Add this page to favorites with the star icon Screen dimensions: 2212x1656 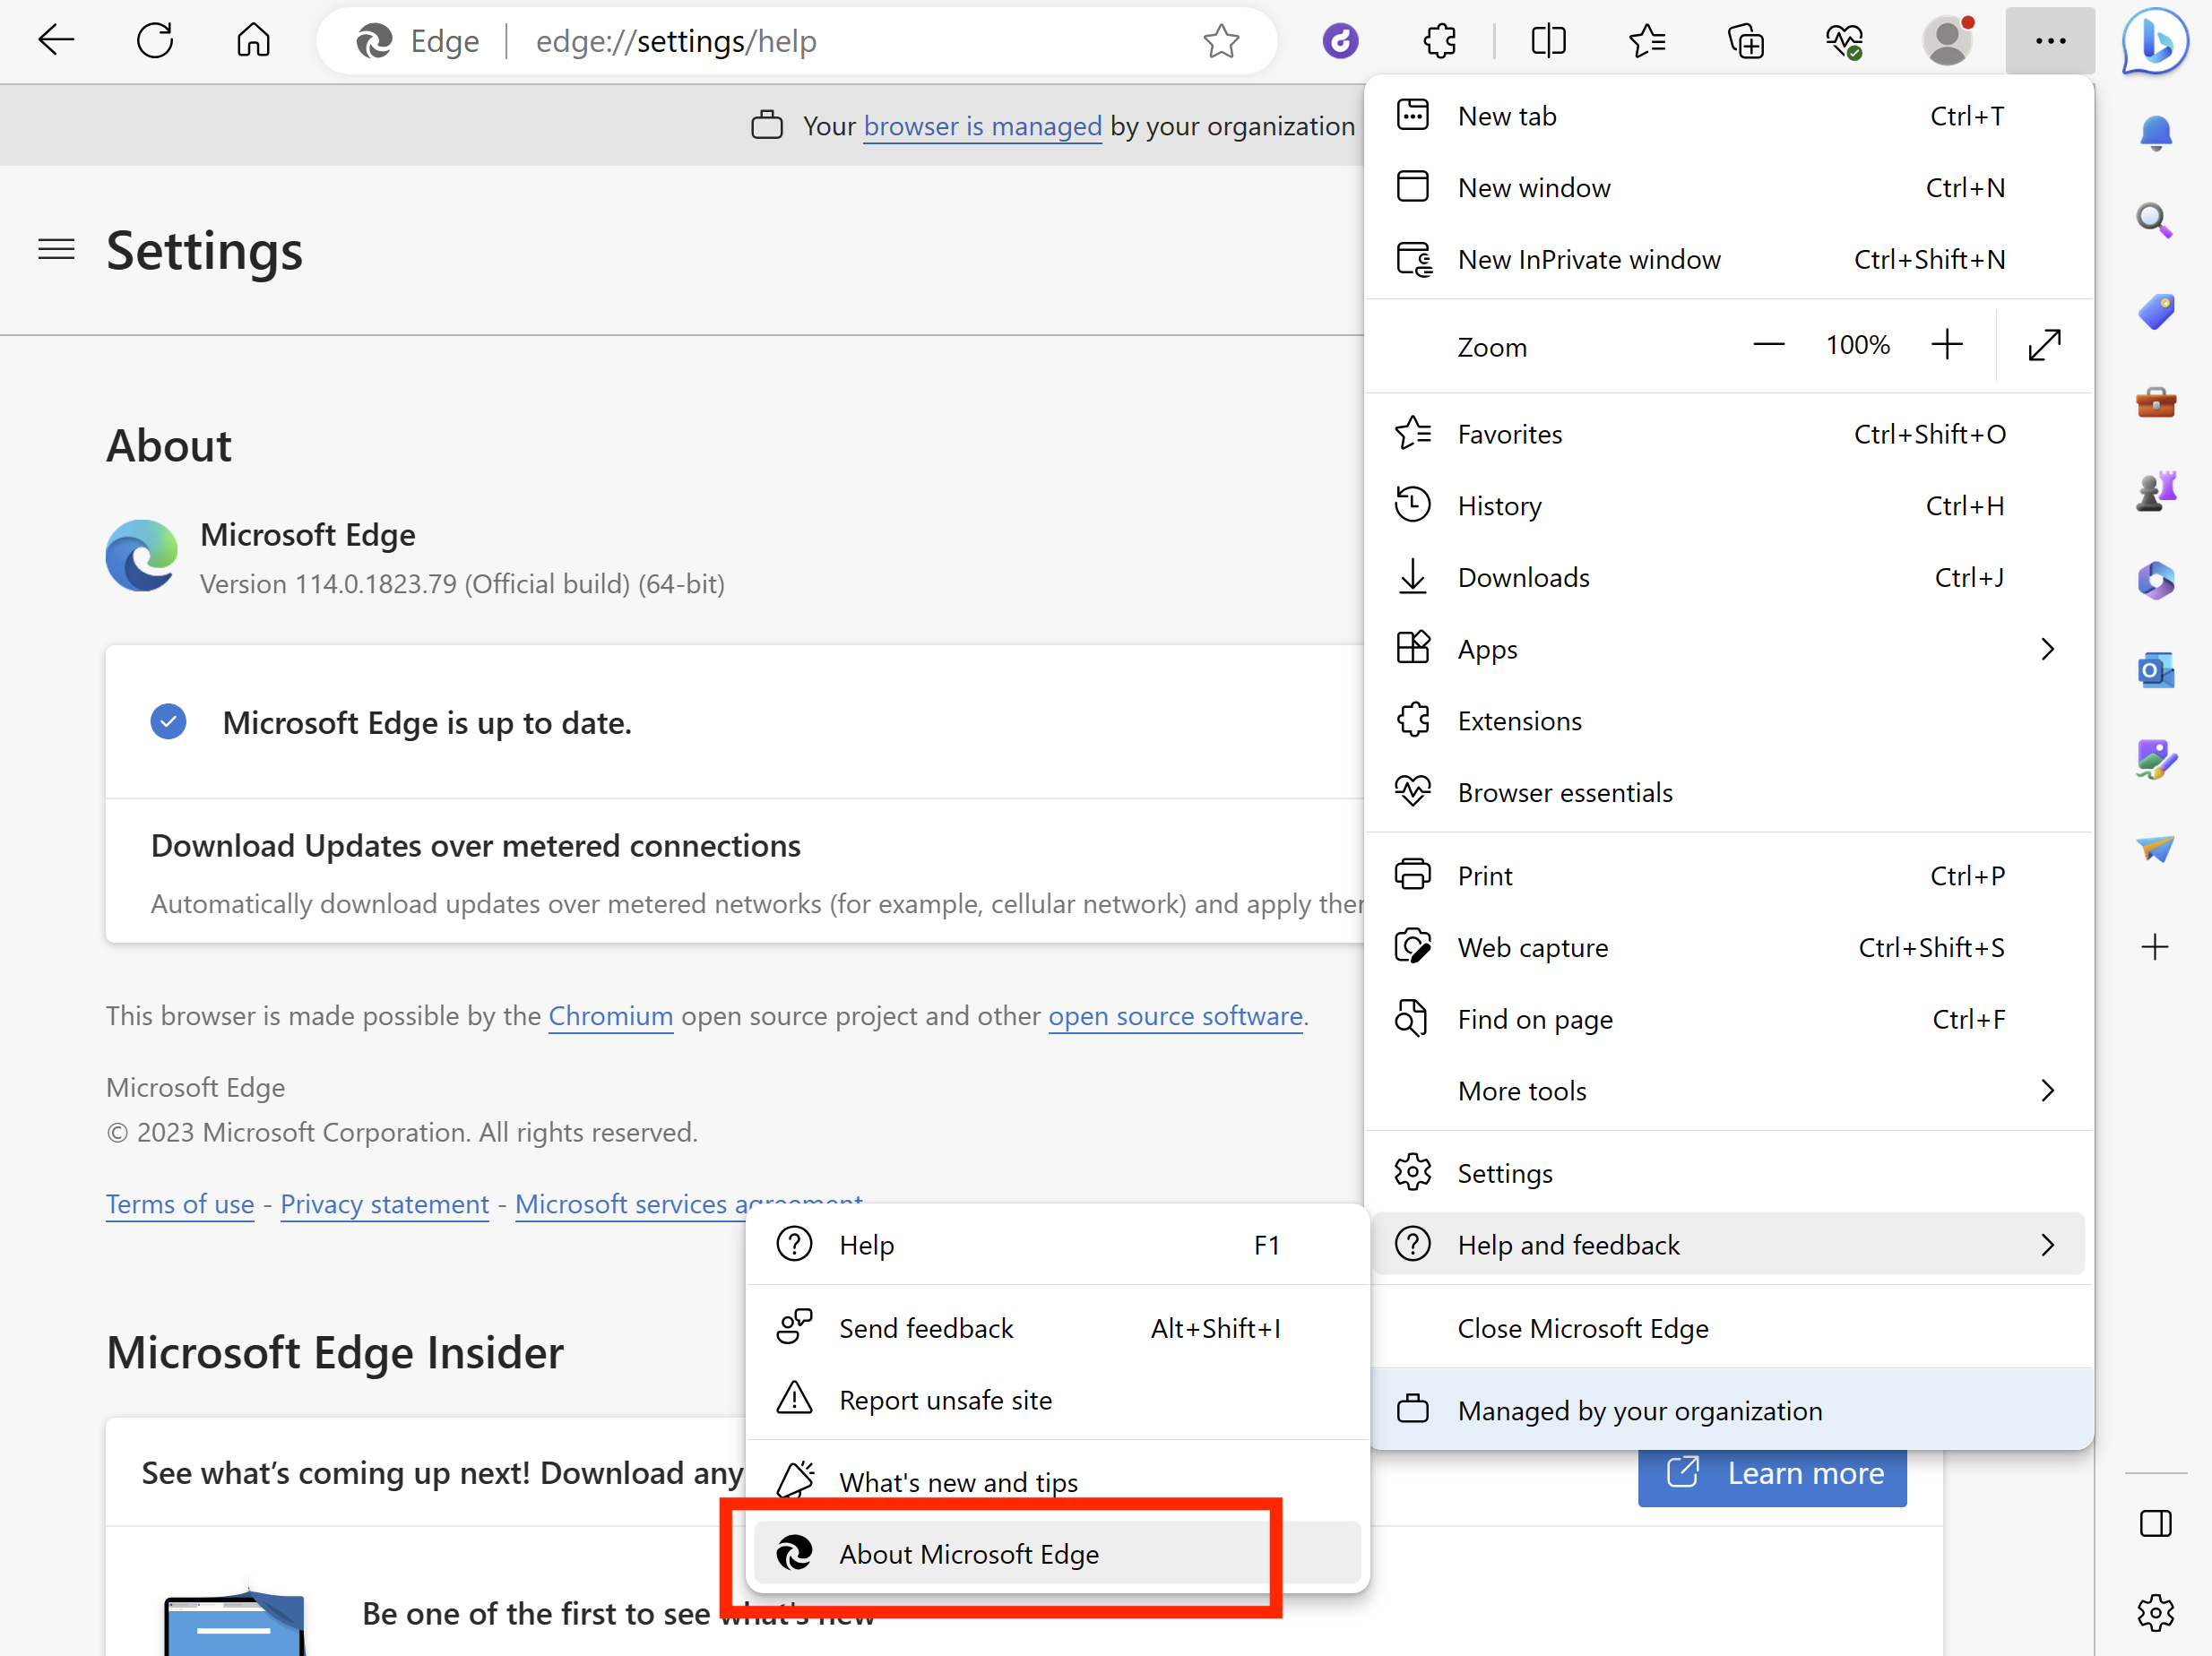[1221, 41]
